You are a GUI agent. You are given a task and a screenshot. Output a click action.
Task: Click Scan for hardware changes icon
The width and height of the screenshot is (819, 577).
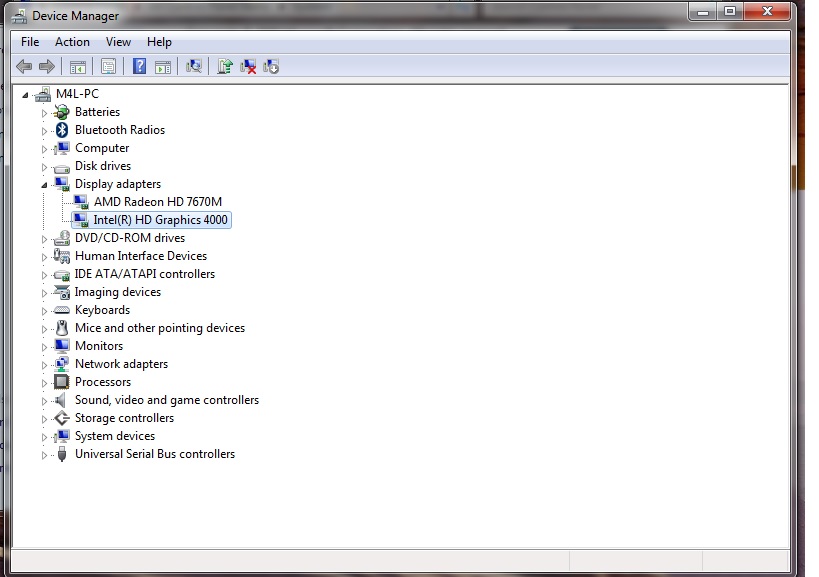tap(194, 67)
